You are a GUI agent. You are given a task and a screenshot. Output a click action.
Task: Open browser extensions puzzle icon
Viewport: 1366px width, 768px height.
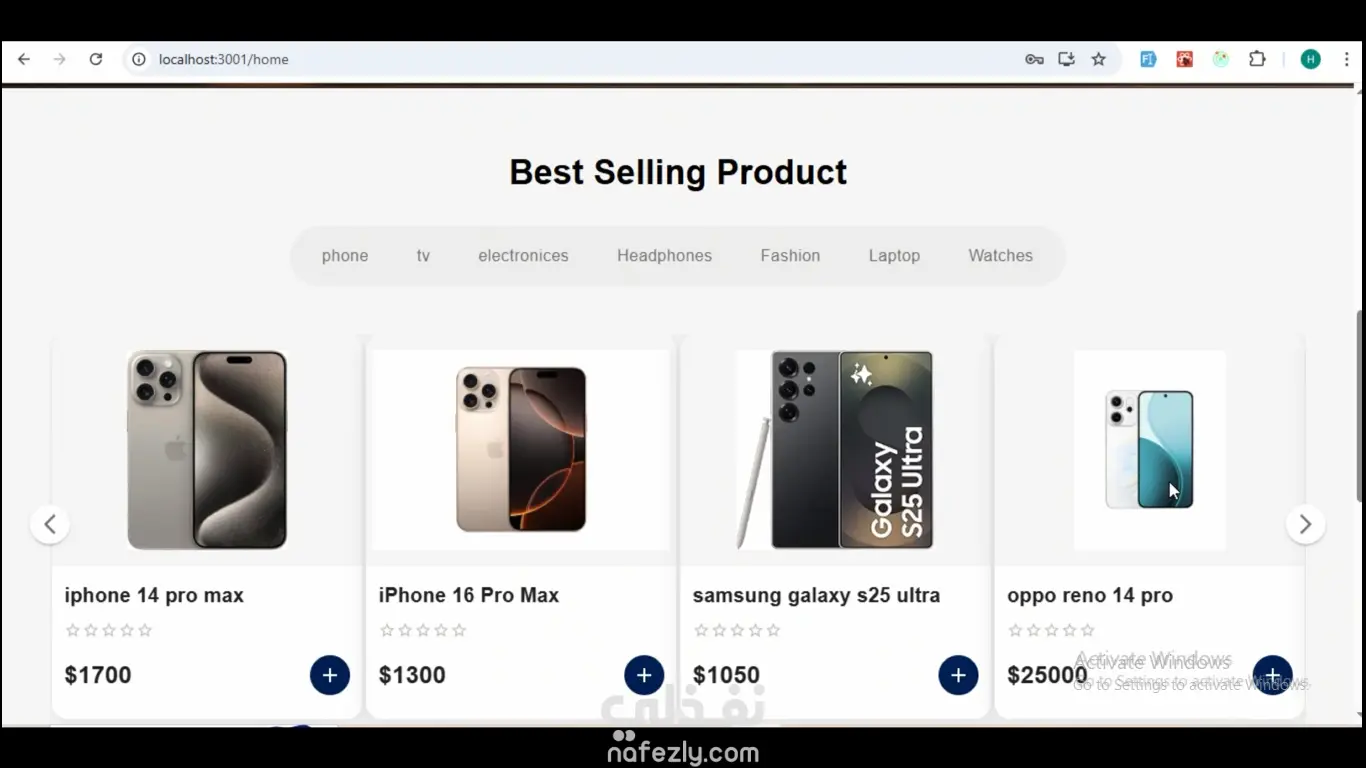pos(1257,59)
